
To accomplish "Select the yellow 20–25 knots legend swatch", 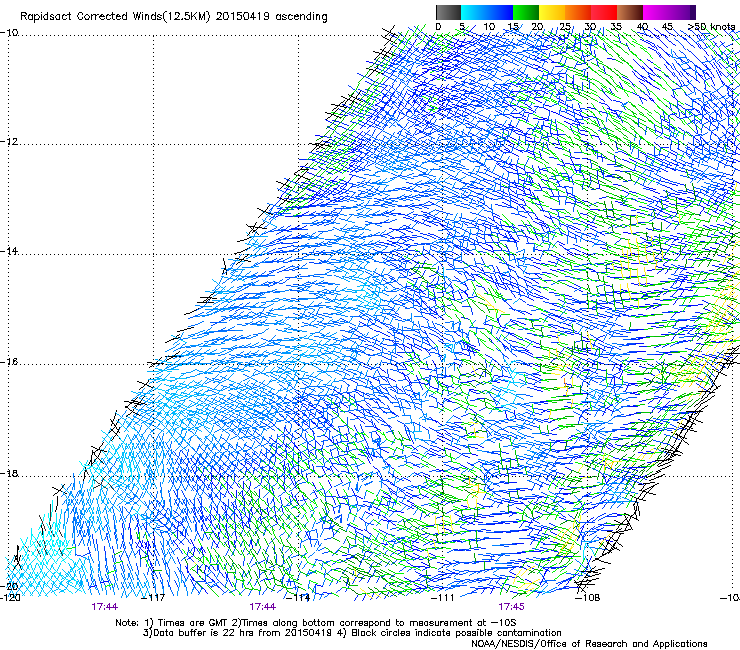I will [552, 12].
